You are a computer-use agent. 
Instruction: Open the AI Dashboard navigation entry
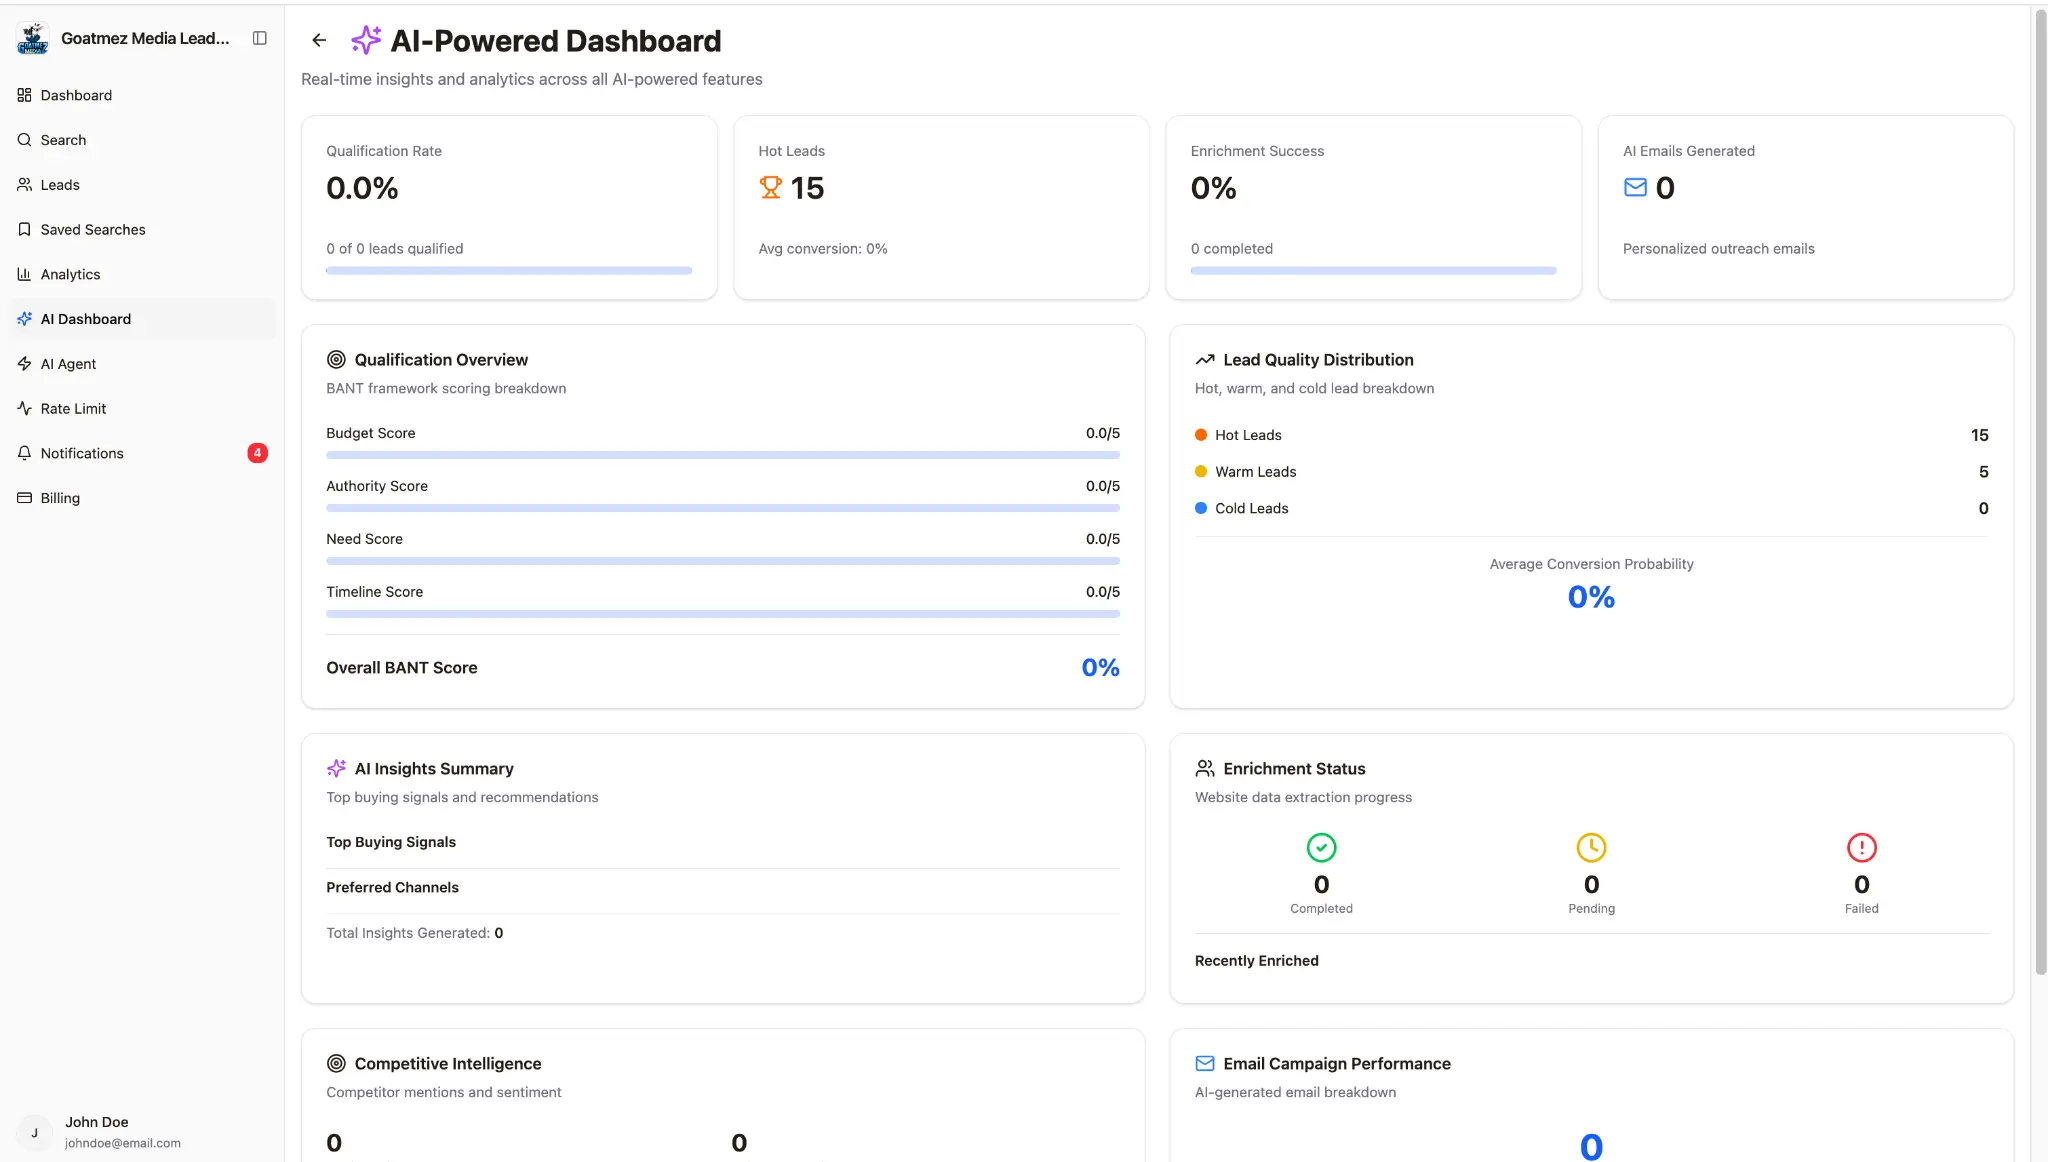point(86,318)
